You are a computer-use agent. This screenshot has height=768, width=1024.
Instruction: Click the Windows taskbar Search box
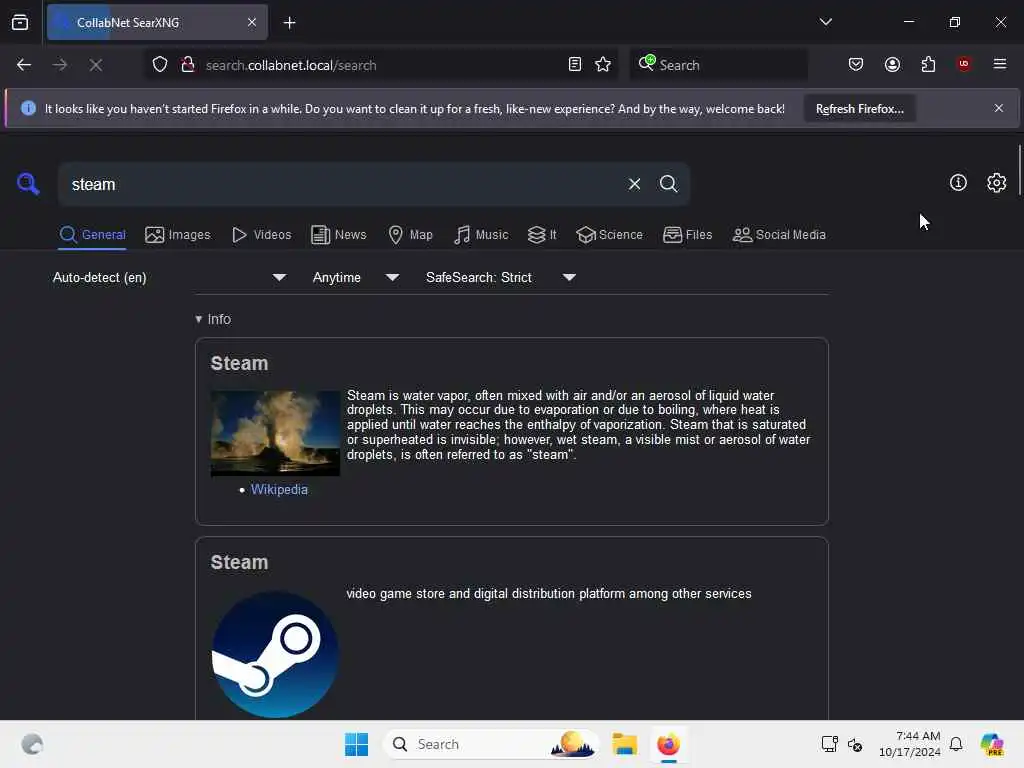click(x=491, y=744)
